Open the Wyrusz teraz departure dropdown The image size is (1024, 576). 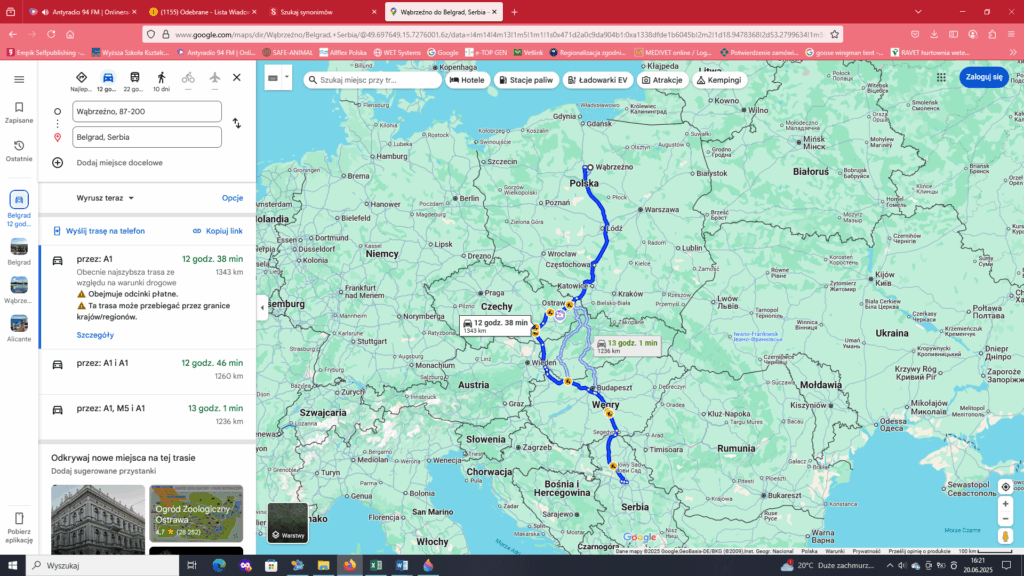coord(105,198)
